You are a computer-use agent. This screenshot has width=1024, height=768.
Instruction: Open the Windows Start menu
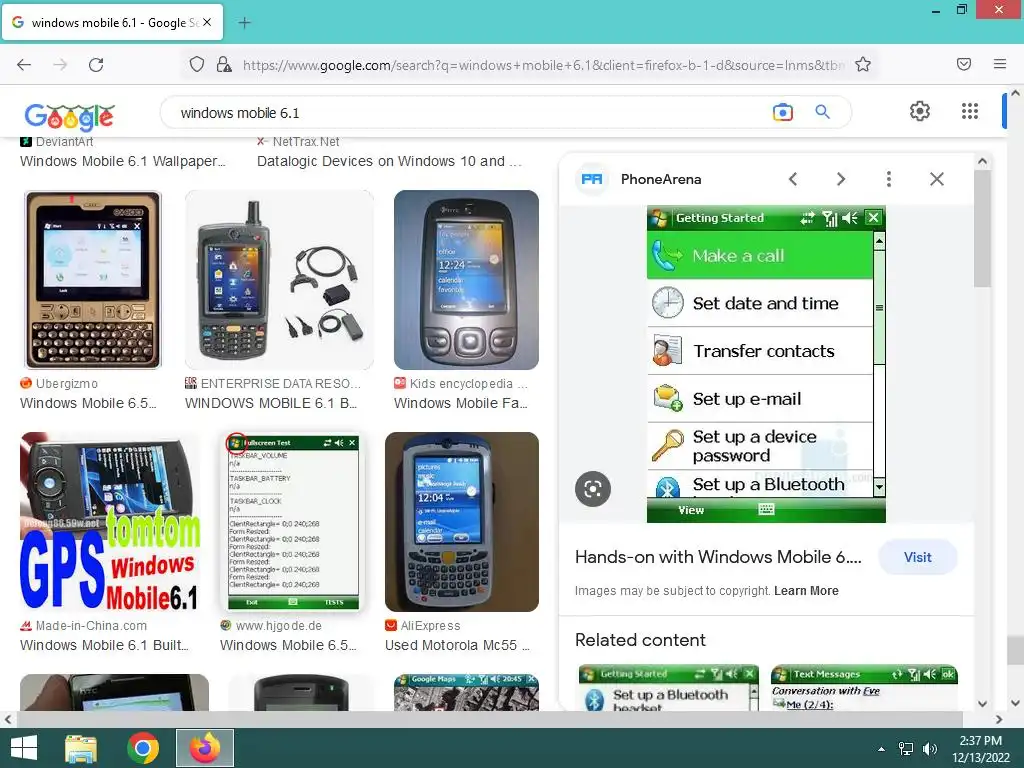24,748
